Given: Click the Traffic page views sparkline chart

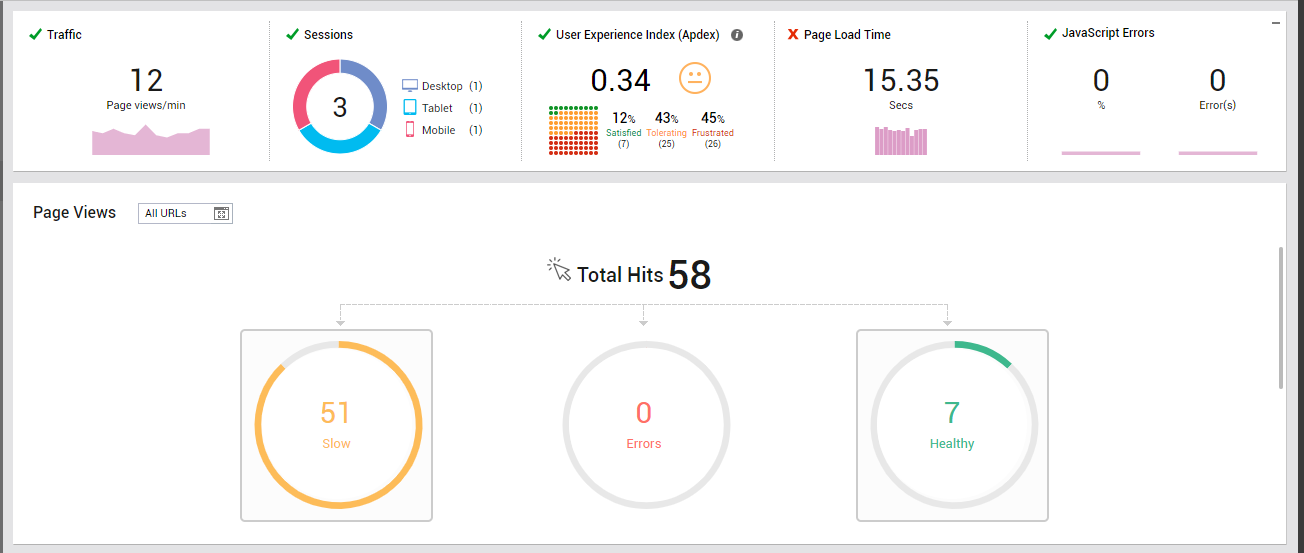Looking at the screenshot, I should 151,140.
